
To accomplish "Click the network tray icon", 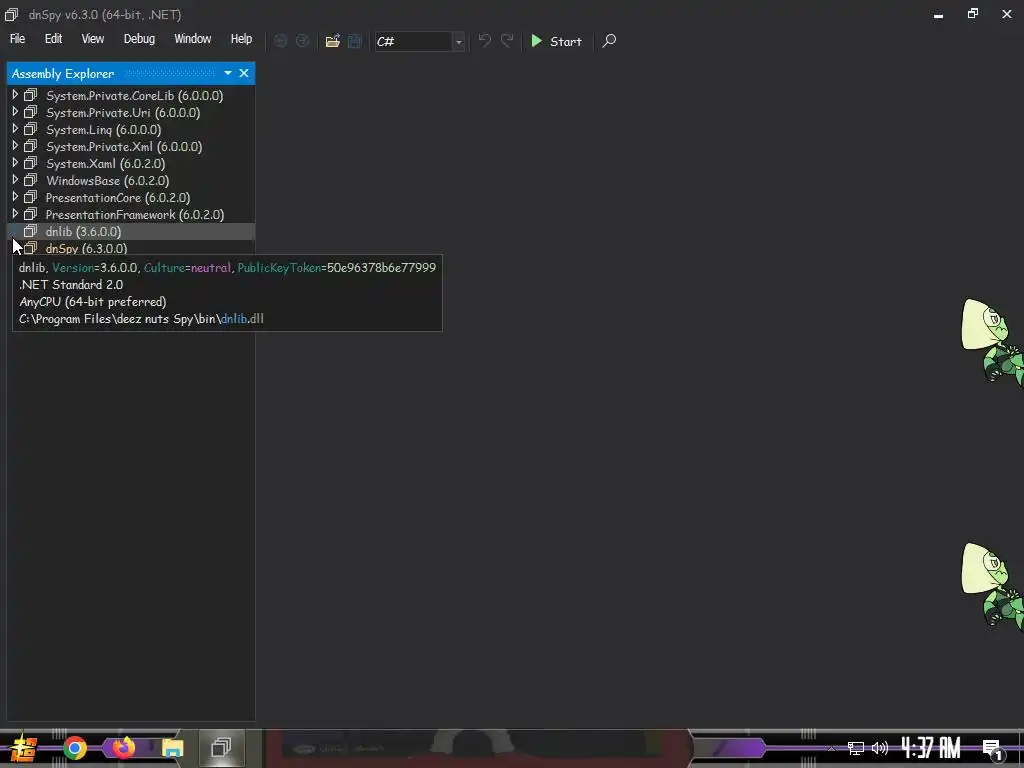I will click(x=856, y=748).
